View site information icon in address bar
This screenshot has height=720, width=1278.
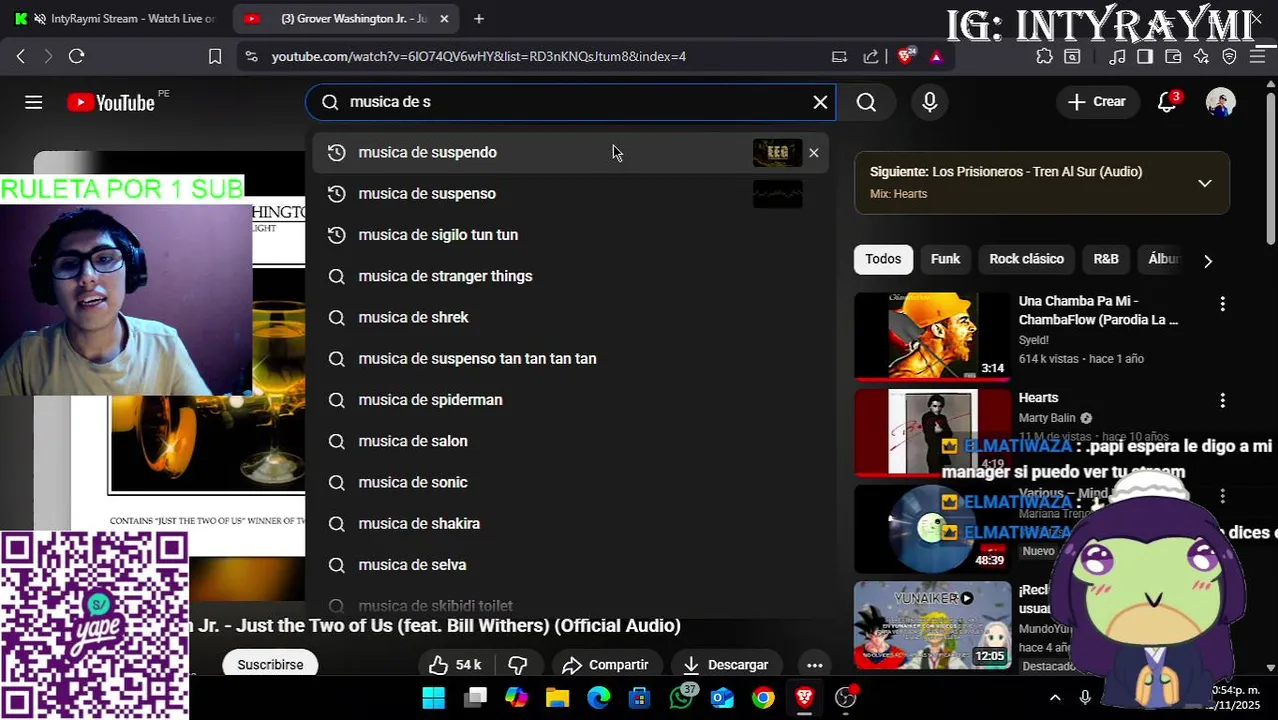coord(251,57)
